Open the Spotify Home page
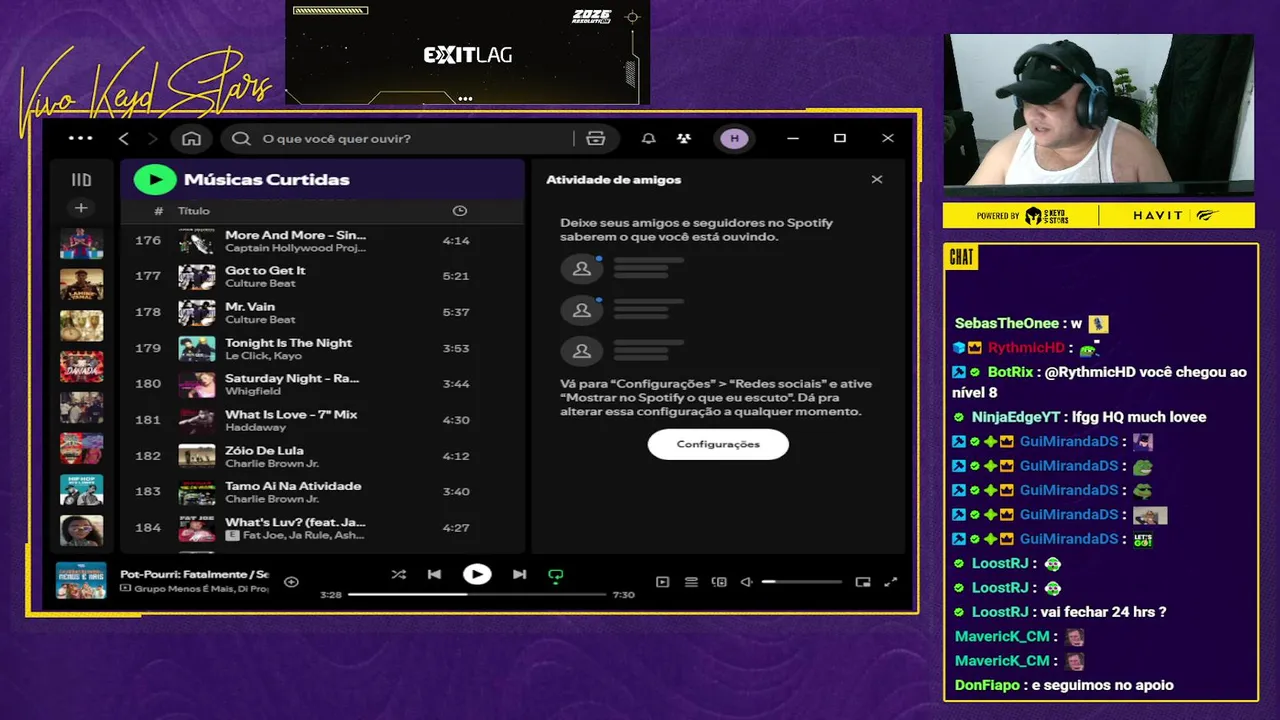 (x=192, y=138)
